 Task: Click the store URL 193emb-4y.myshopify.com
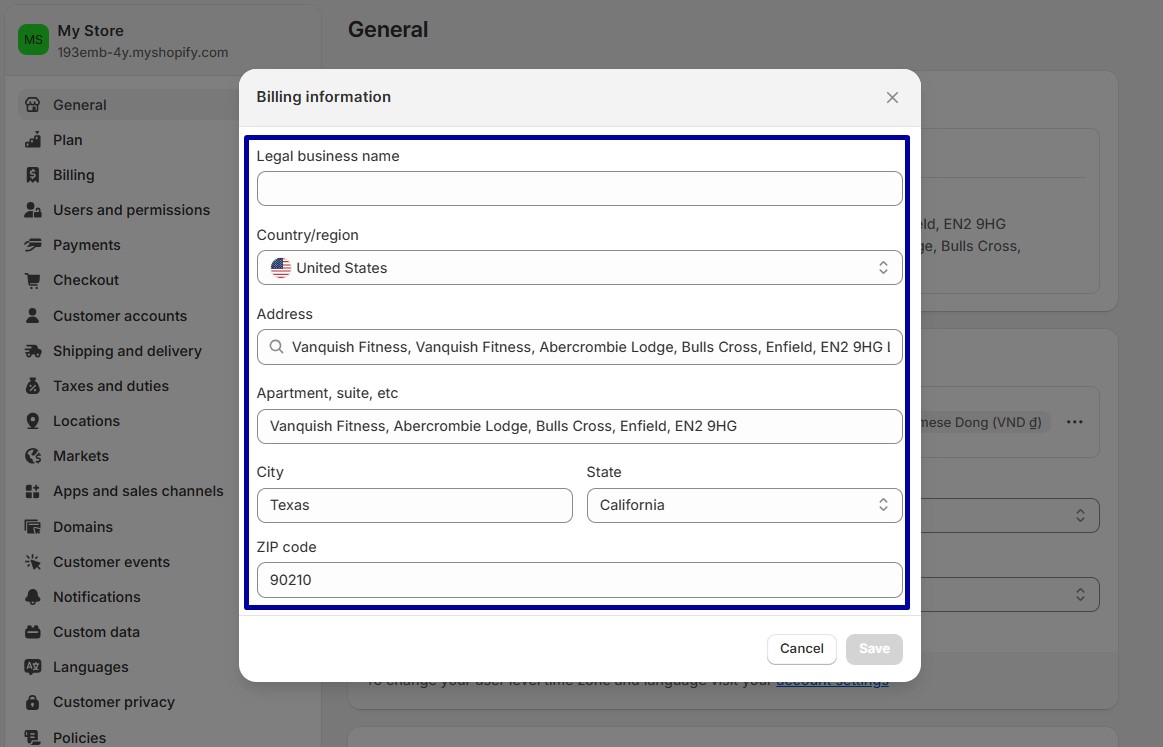142,53
